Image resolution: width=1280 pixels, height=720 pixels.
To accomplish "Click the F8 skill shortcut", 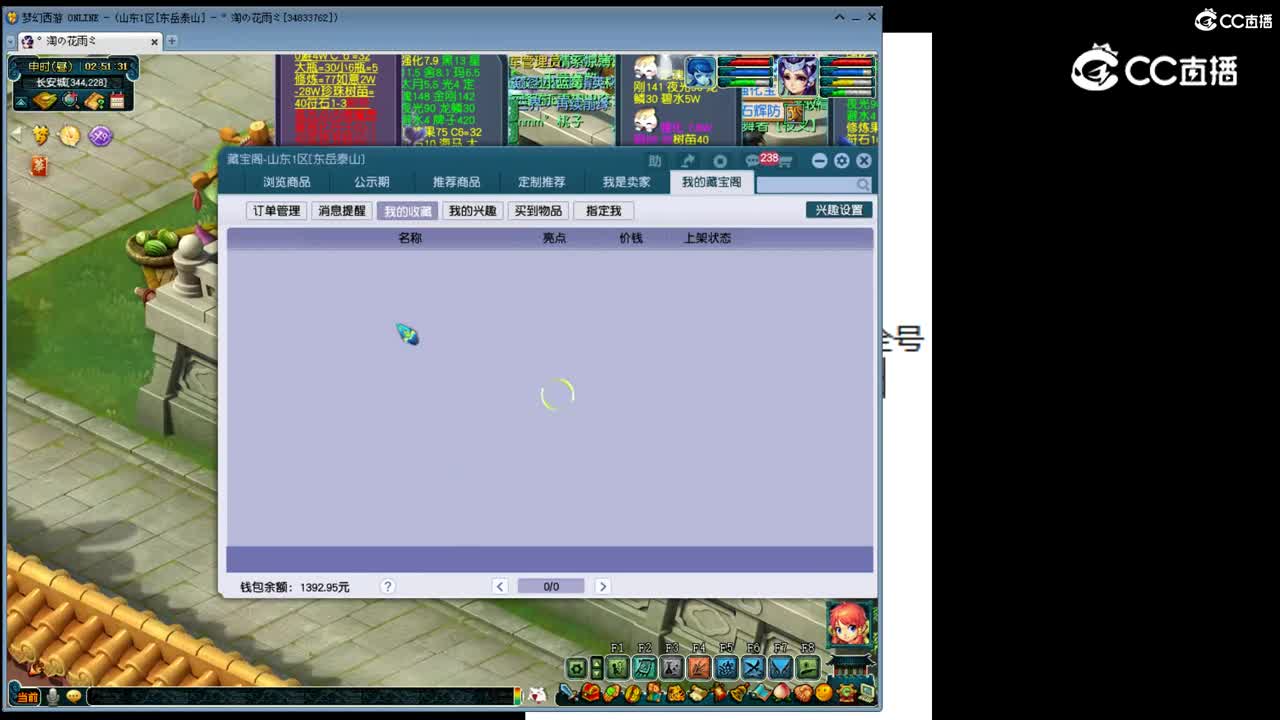I will (808, 667).
